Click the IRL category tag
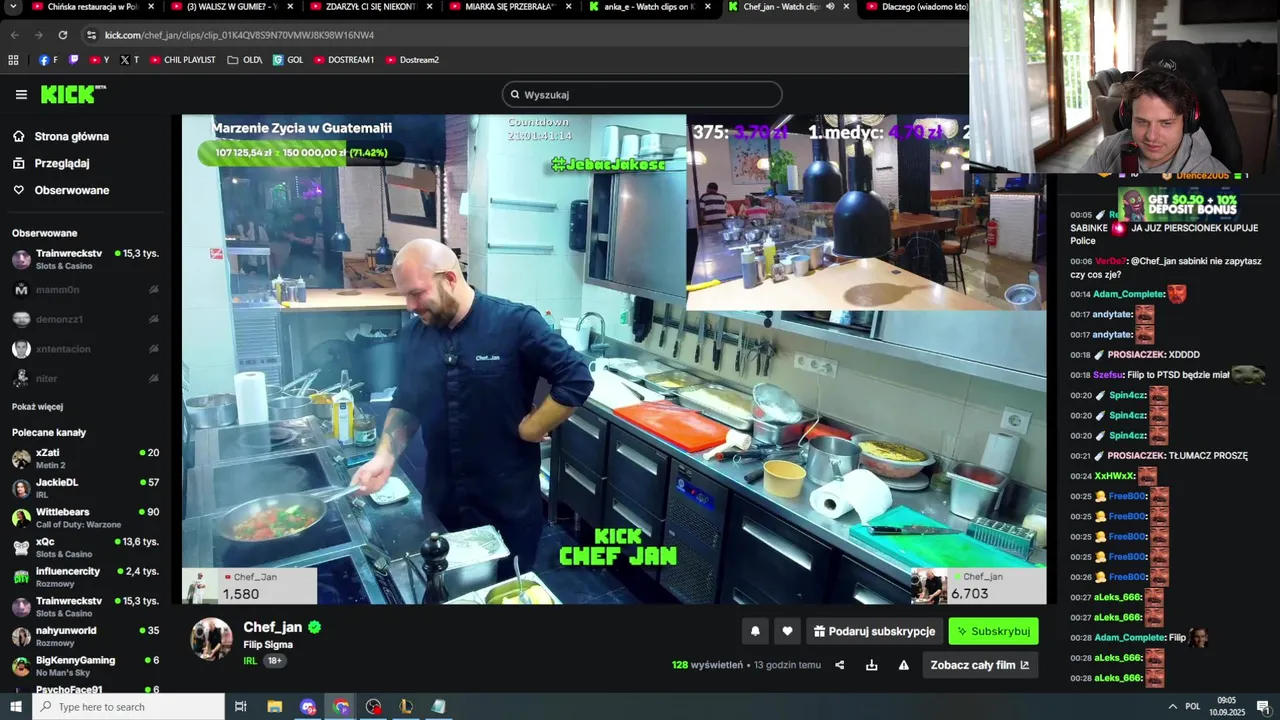The width and height of the screenshot is (1280, 720). (x=250, y=661)
